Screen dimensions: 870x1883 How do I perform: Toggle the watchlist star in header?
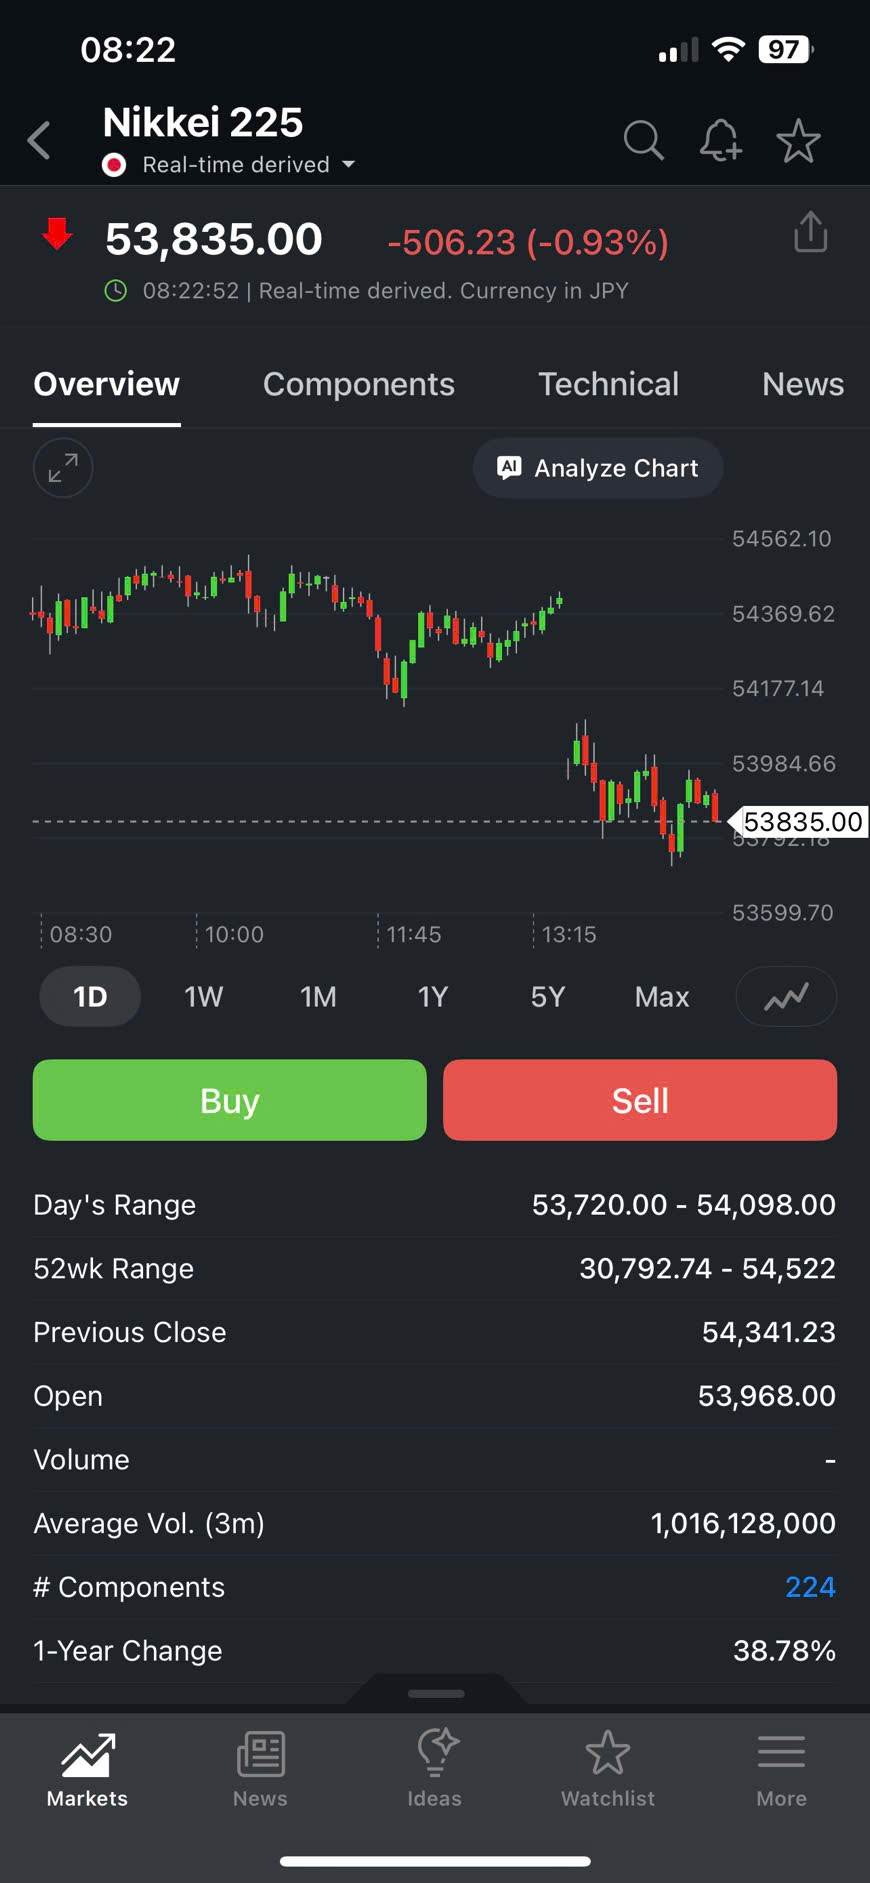coord(798,141)
